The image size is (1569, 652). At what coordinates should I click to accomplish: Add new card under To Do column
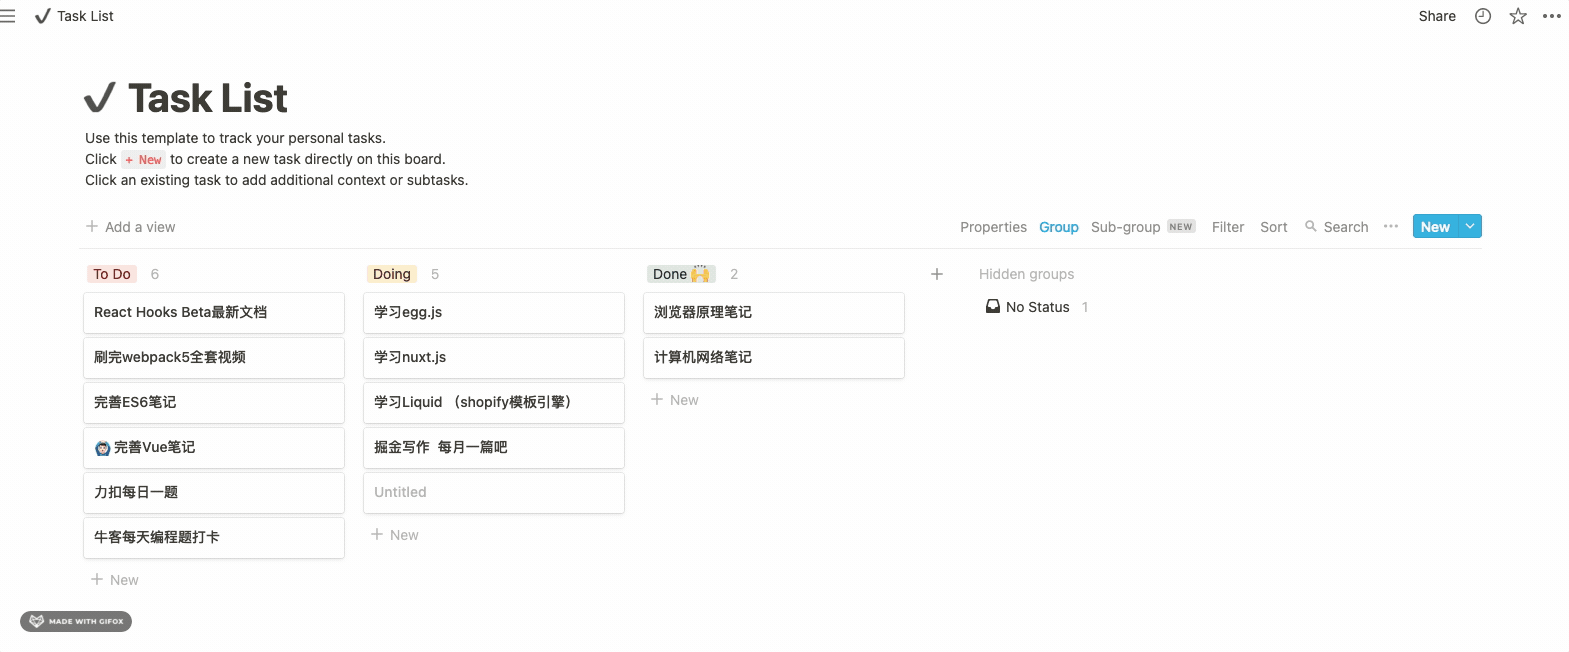(115, 580)
